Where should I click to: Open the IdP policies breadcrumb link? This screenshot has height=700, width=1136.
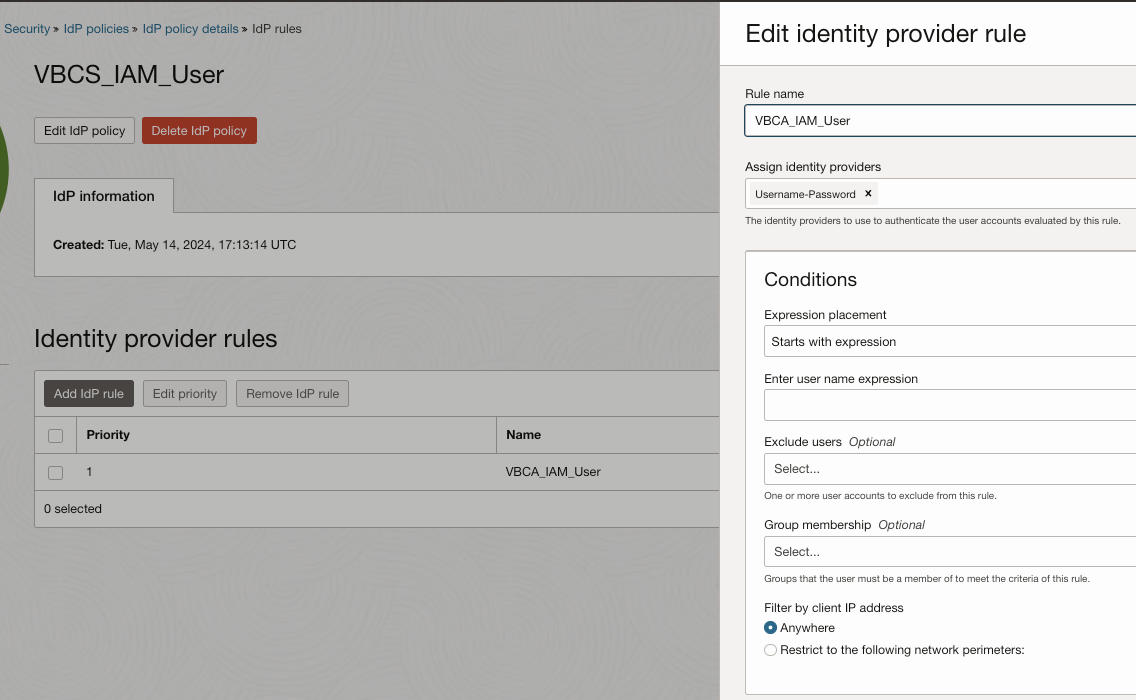coord(96,29)
